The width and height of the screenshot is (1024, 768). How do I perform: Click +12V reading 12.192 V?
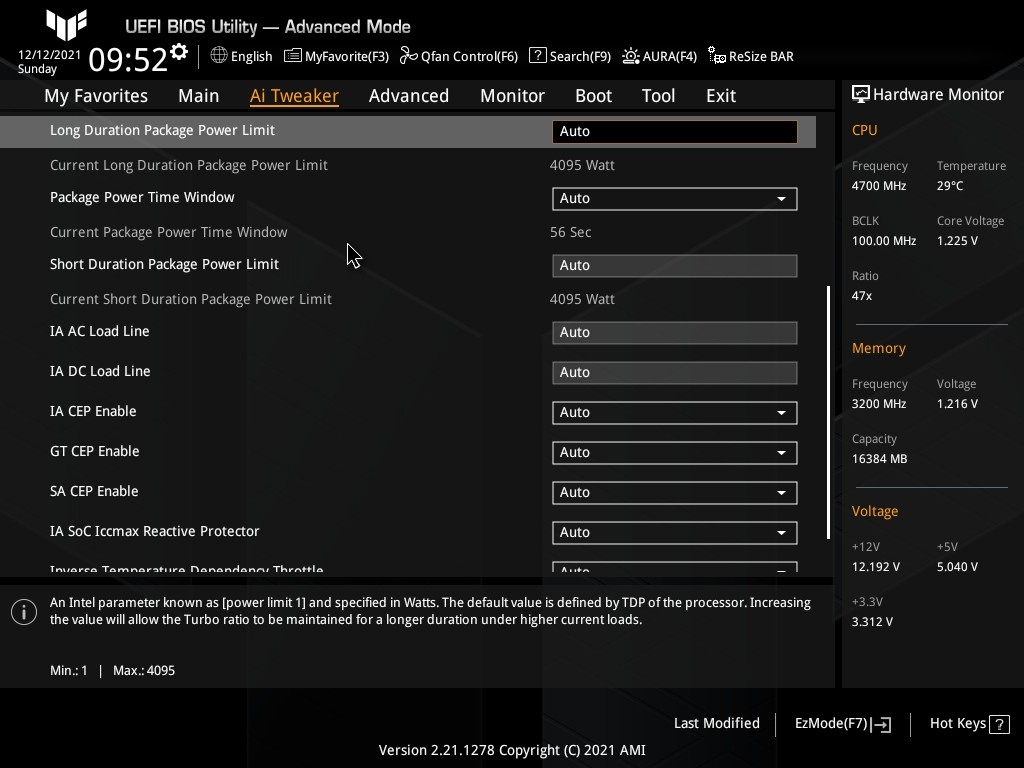pos(875,566)
